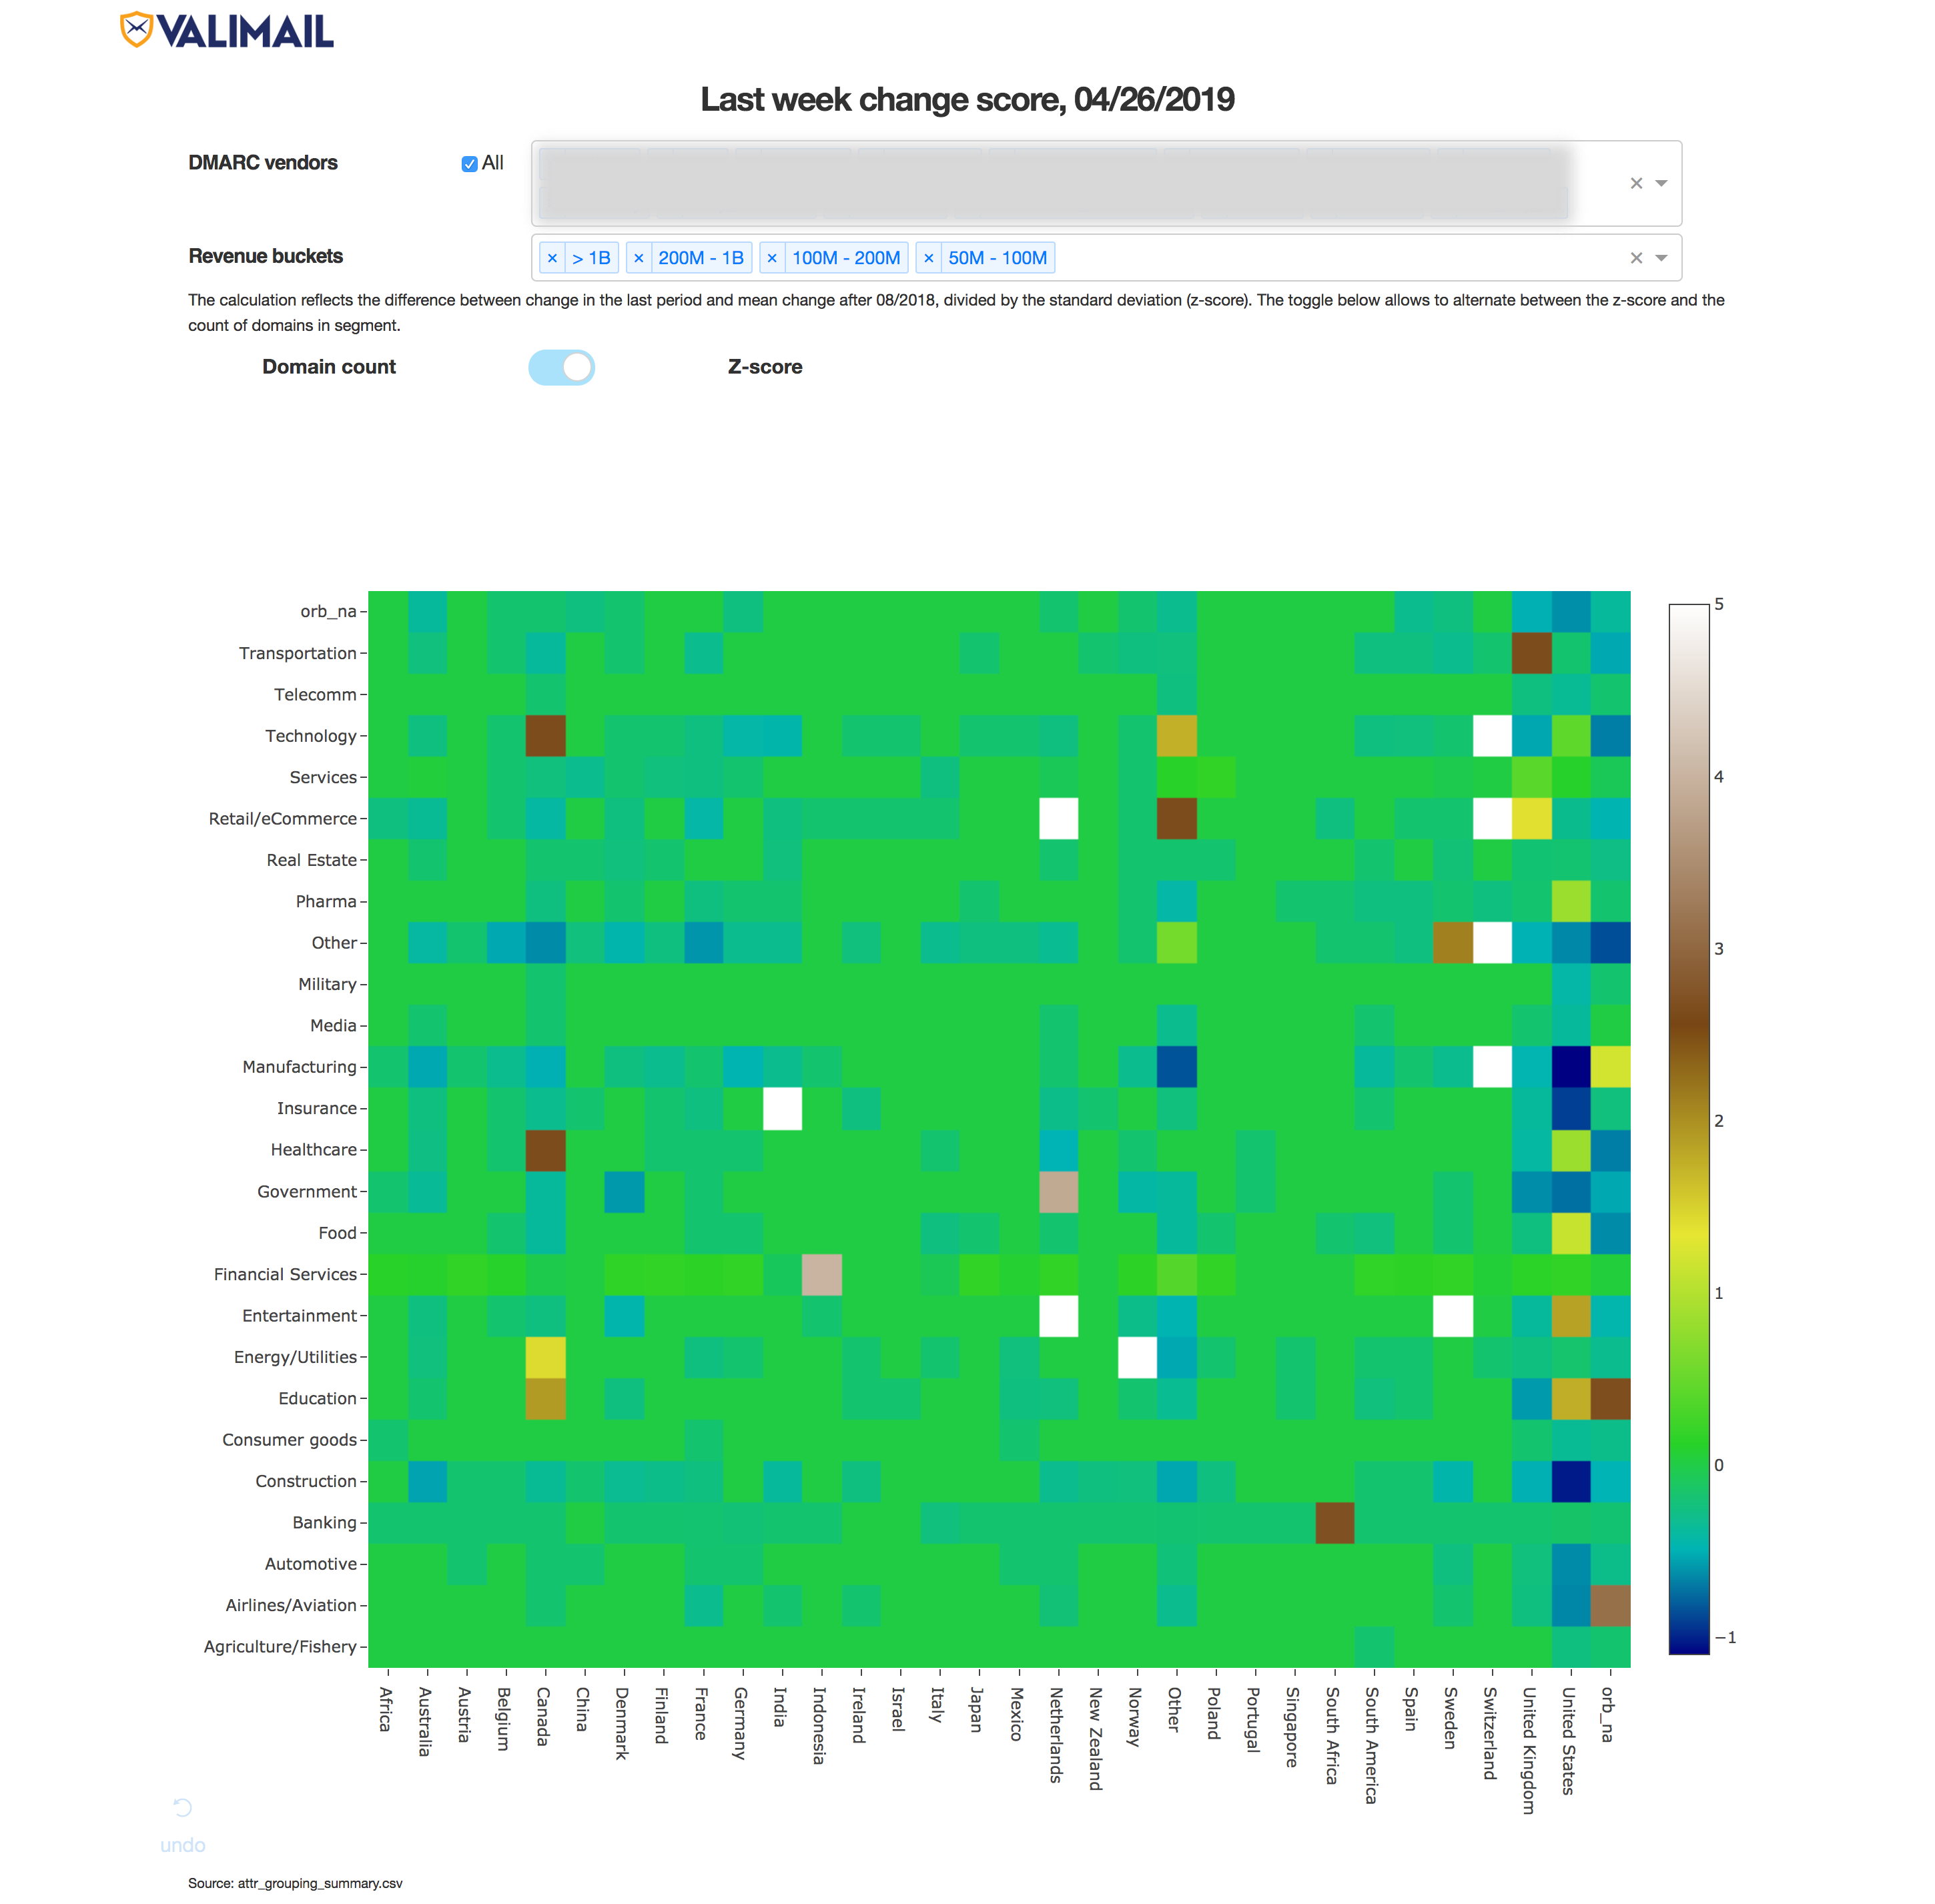This screenshot has height=1904, width=1935.
Task: Toggle the Domain count / Z-score switch
Action: [561, 367]
